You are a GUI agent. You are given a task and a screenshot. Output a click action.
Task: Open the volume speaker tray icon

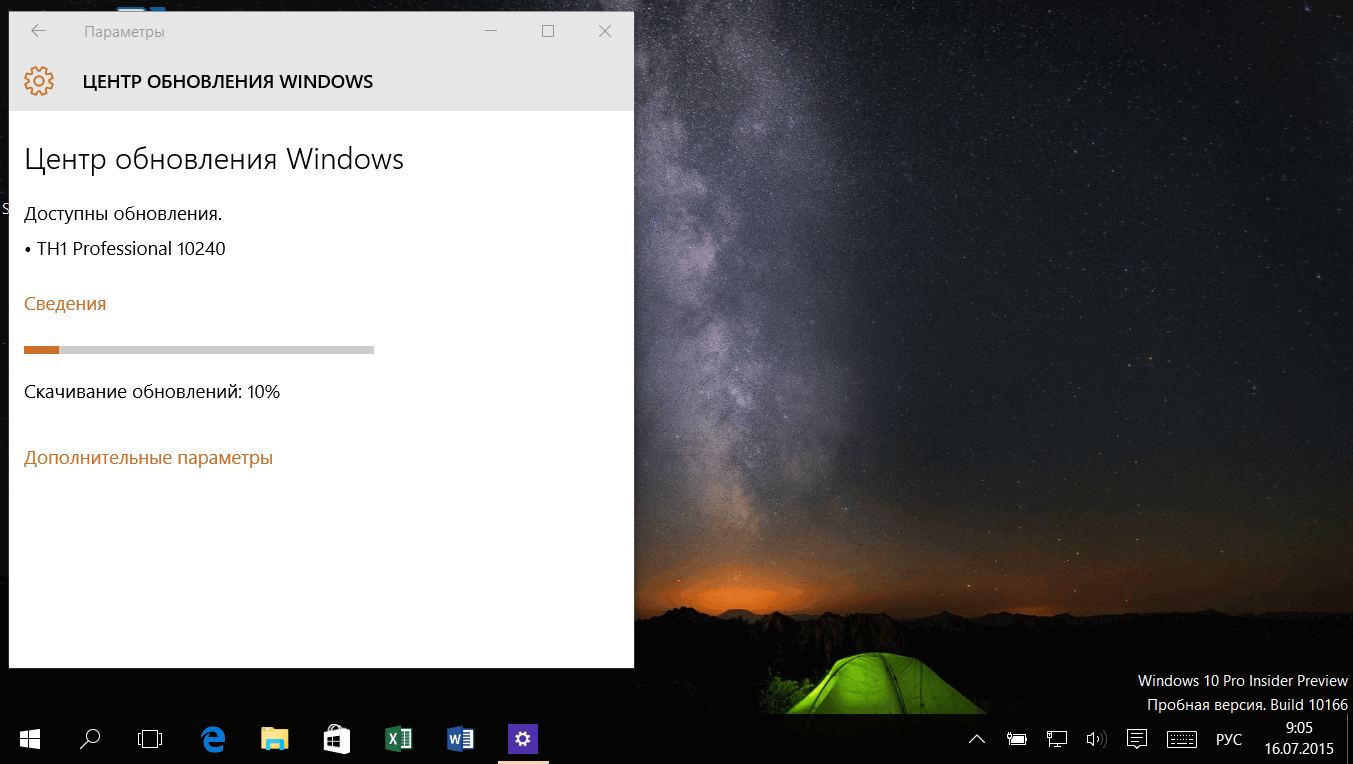(x=1096, y=740)
